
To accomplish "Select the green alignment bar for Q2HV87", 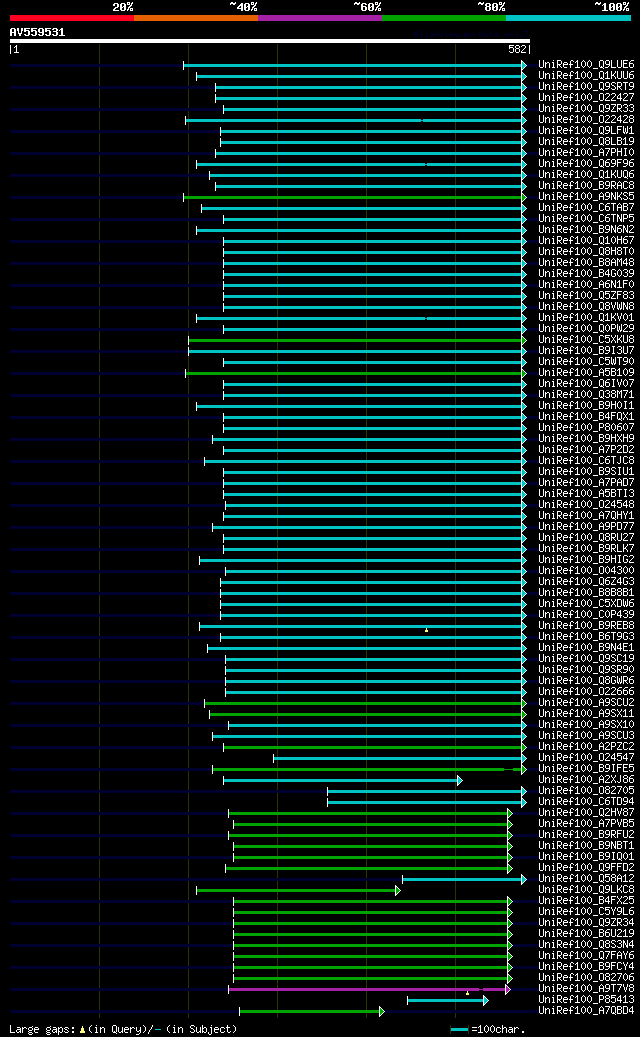I will (368, 813).
